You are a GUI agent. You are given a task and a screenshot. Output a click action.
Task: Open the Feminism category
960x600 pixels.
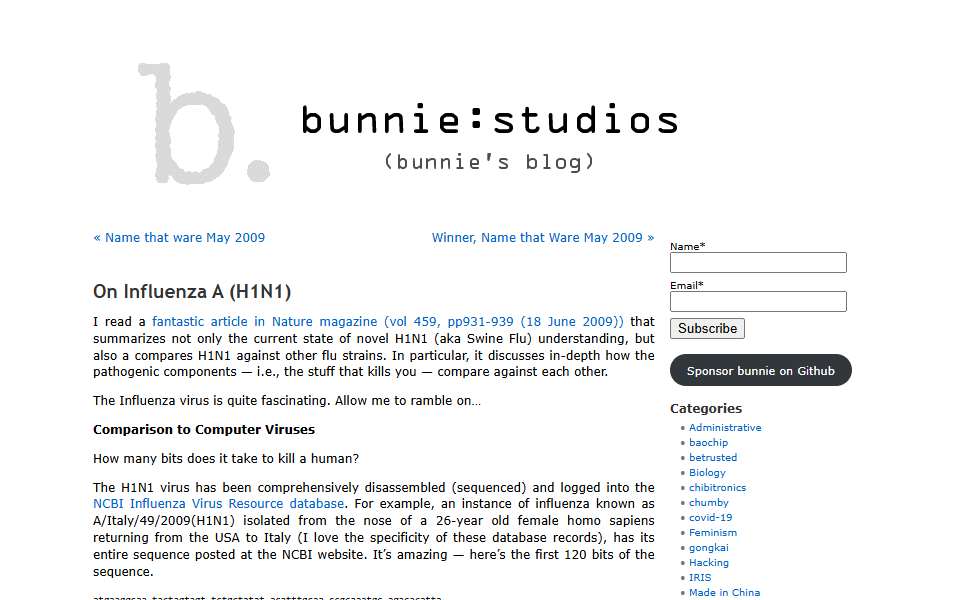pos(713,533)
